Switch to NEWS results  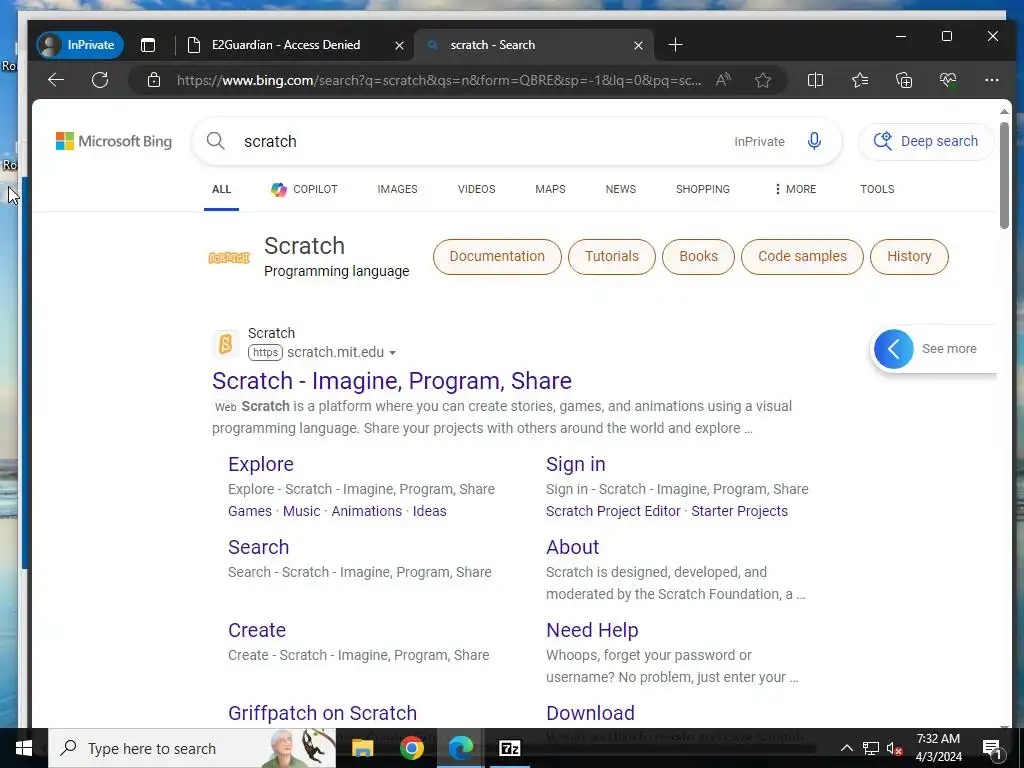tap(620, 189)
